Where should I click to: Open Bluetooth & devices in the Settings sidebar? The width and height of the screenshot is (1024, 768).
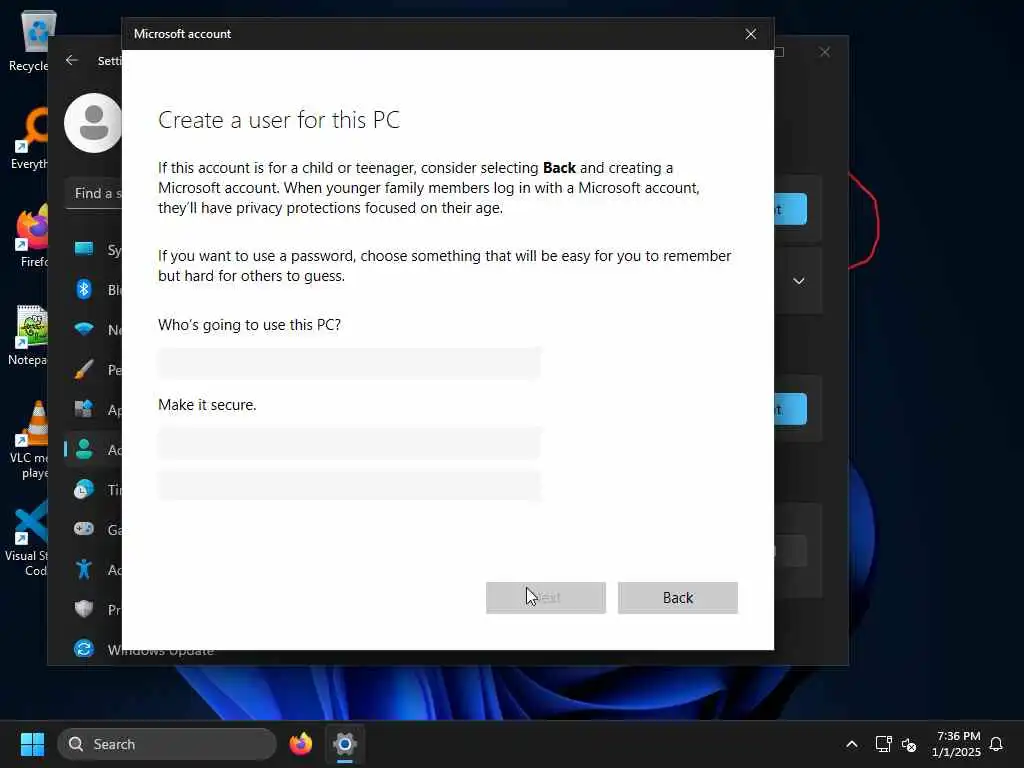tap(93, 289)
